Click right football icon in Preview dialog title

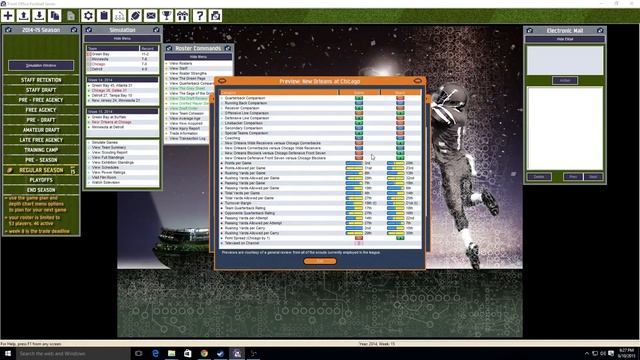tap(418, 81)
